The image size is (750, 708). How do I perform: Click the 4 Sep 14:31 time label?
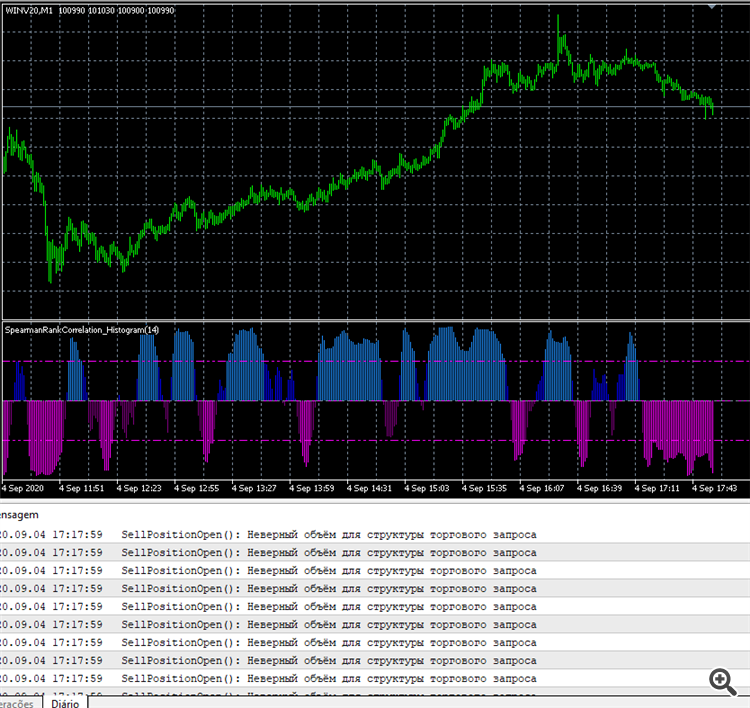369,488
